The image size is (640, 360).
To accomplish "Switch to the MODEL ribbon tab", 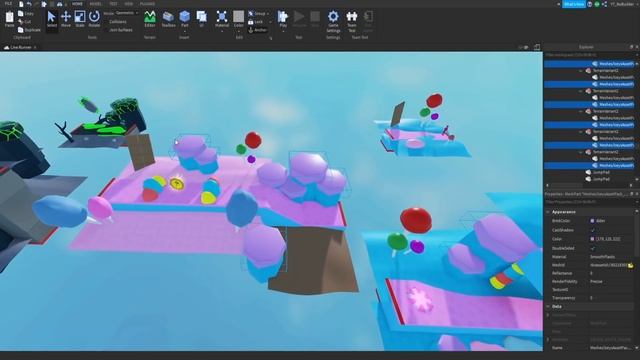I will point(95,4).
